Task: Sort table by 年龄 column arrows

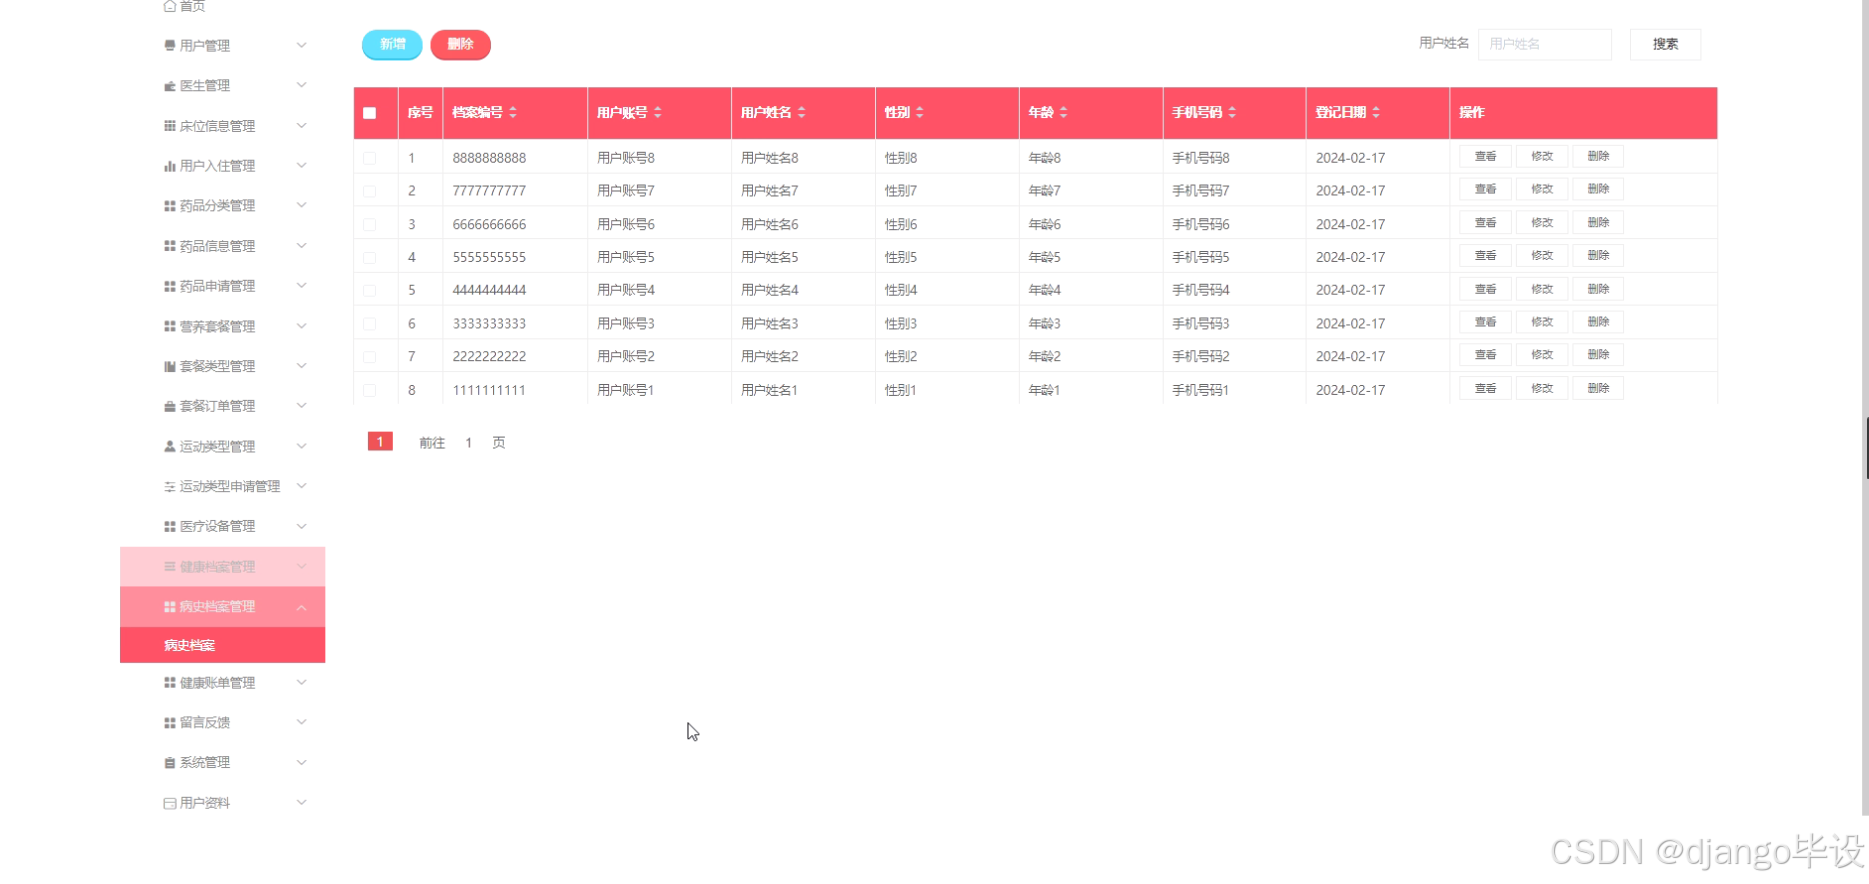Action: tap(1064, 112)
